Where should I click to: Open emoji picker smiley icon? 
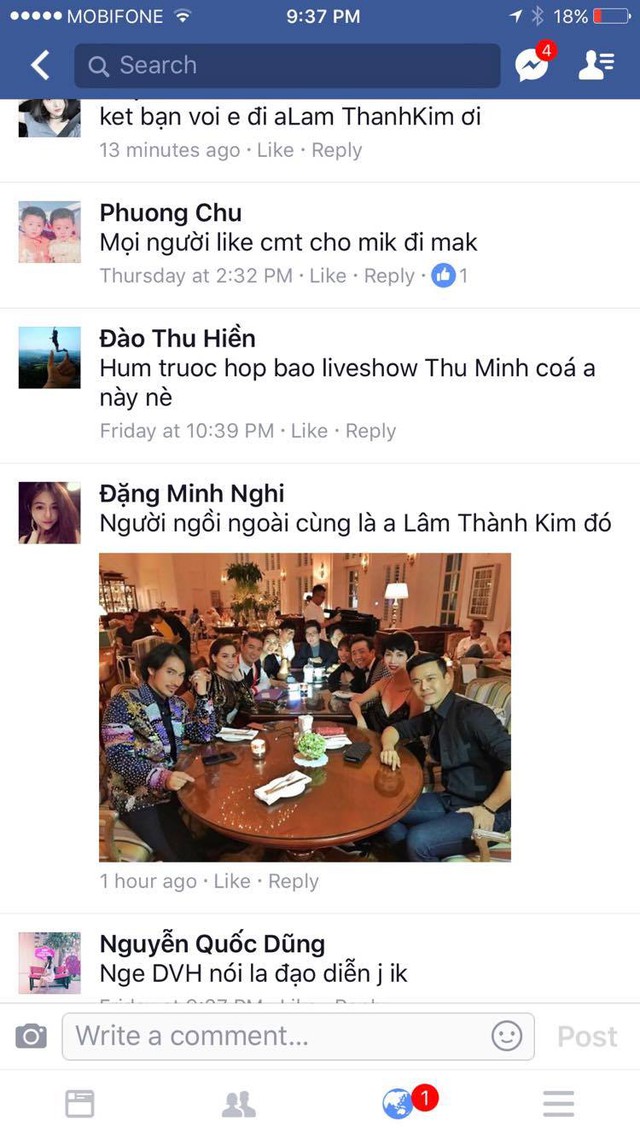(506, 1036)
